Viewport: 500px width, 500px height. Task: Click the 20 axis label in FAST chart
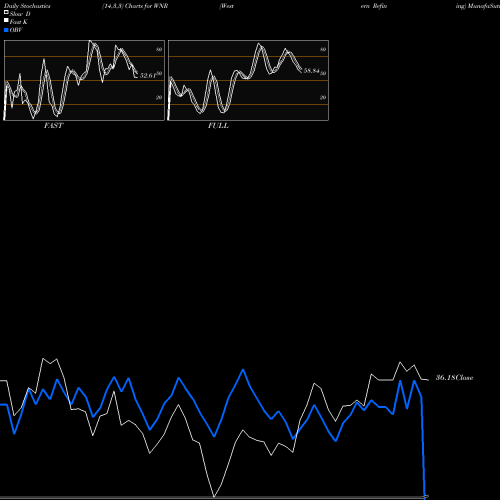159,97
